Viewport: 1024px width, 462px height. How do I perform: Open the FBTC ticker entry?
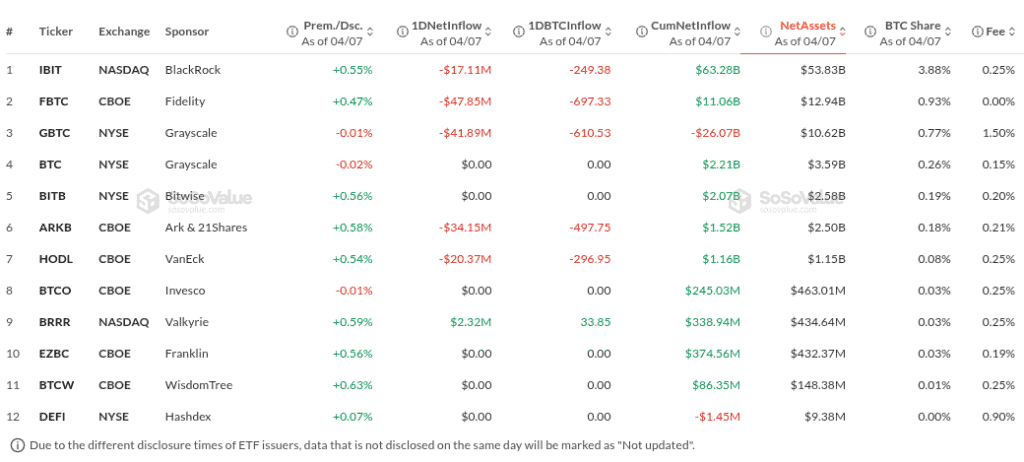[52, 102]
